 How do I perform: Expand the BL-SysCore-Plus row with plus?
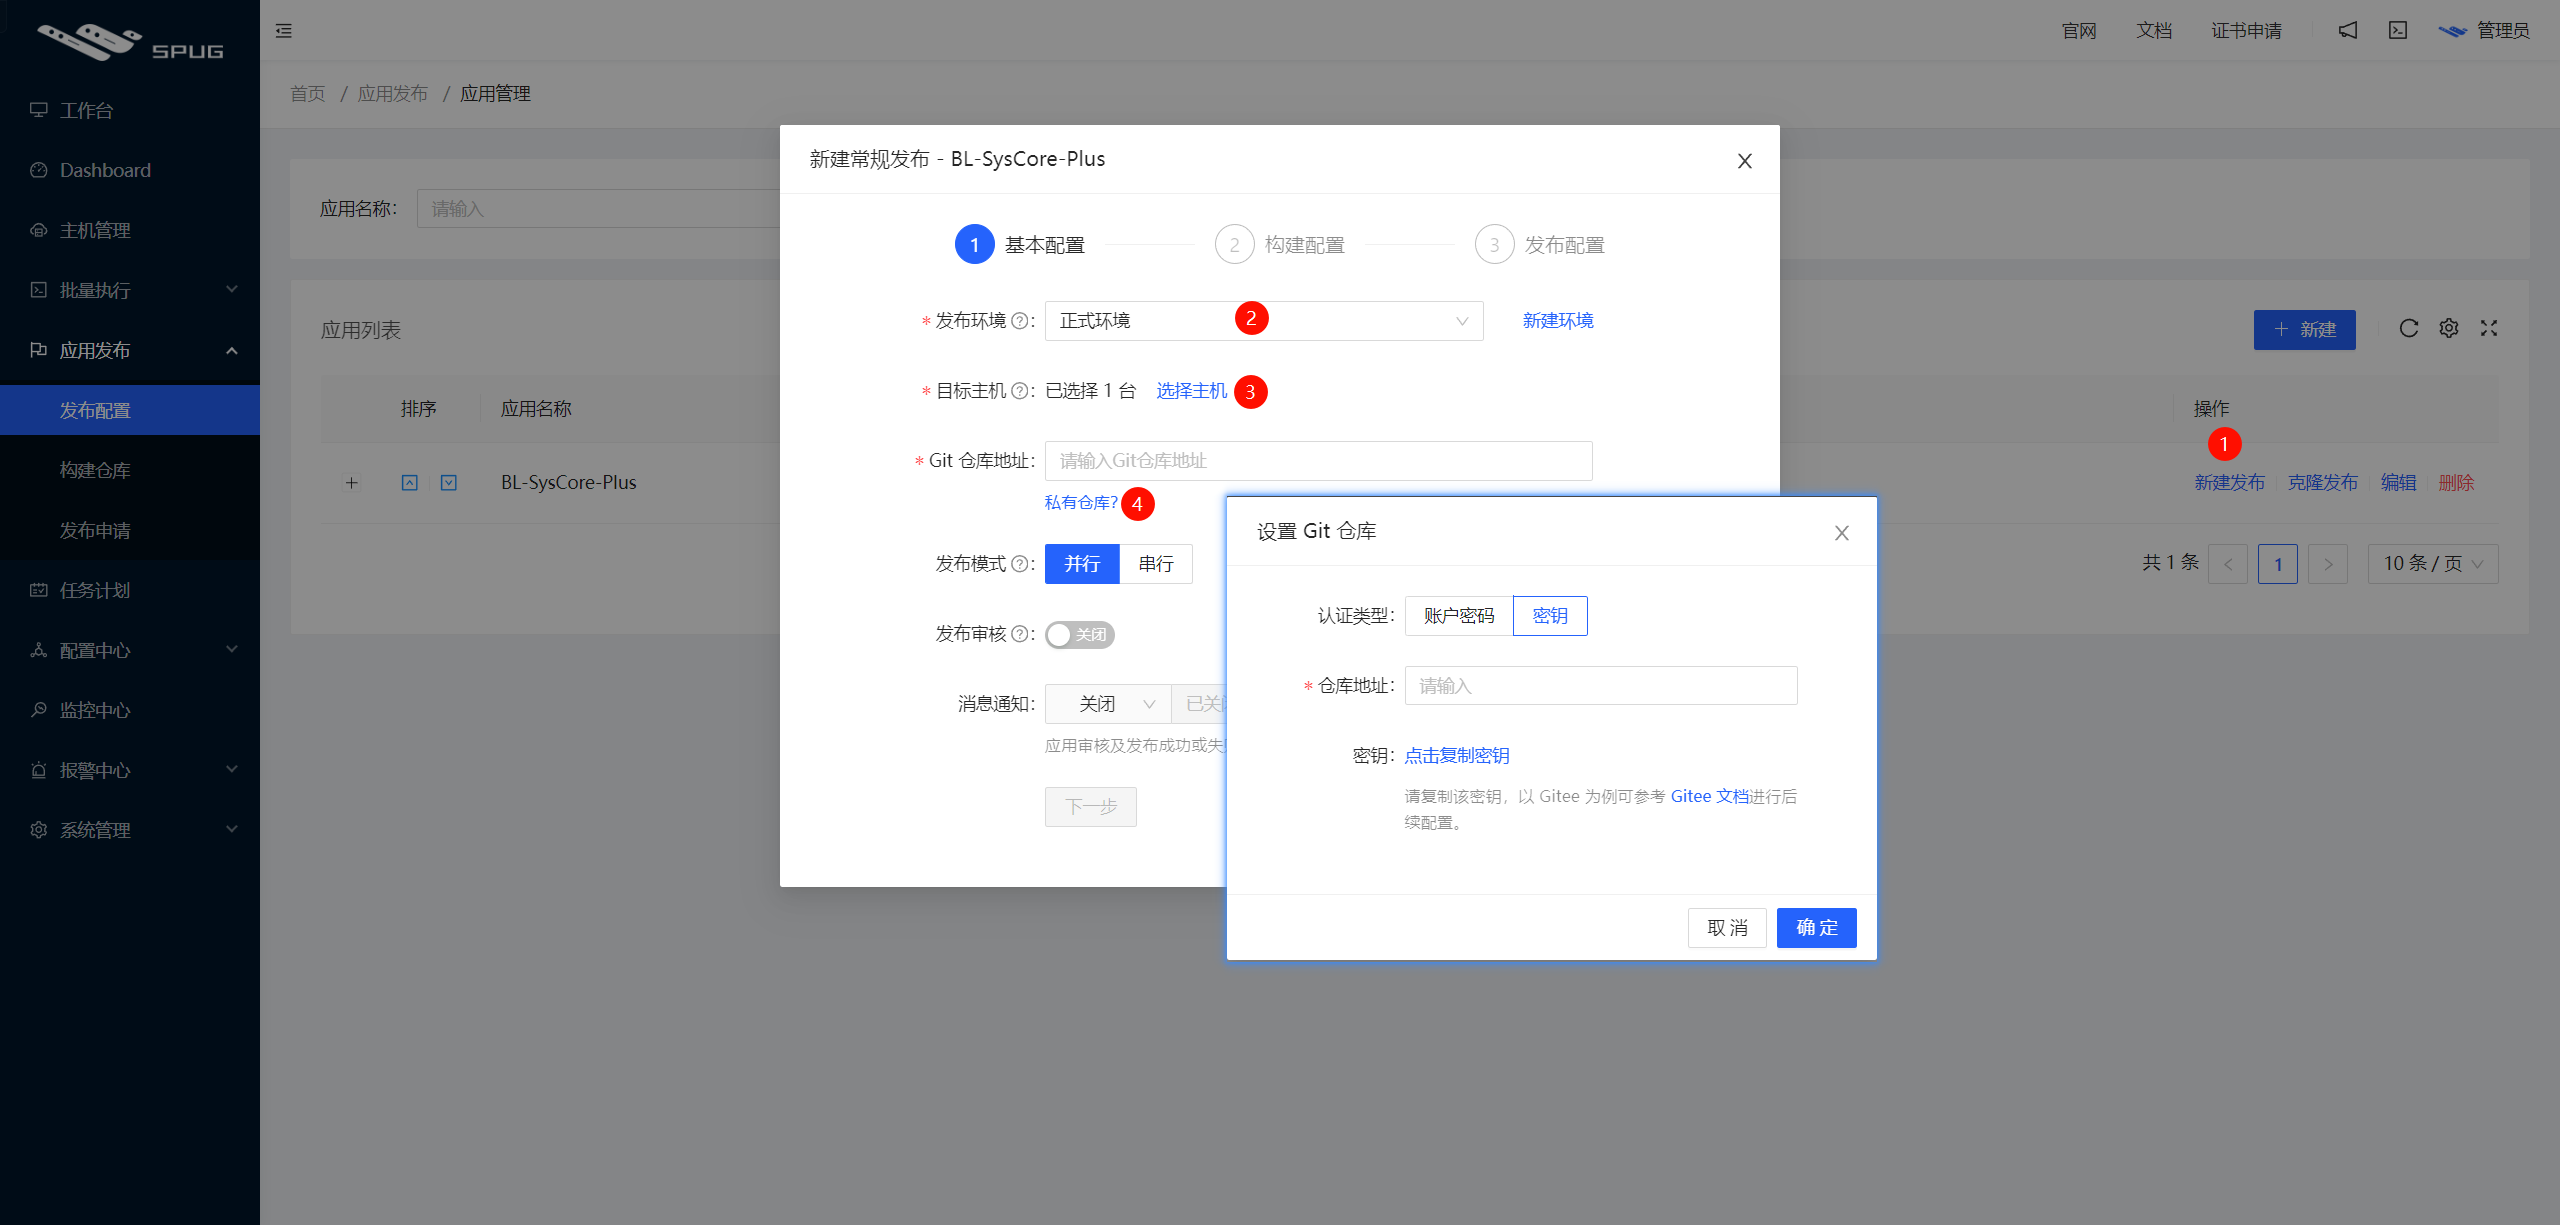[x=352, y=483]
